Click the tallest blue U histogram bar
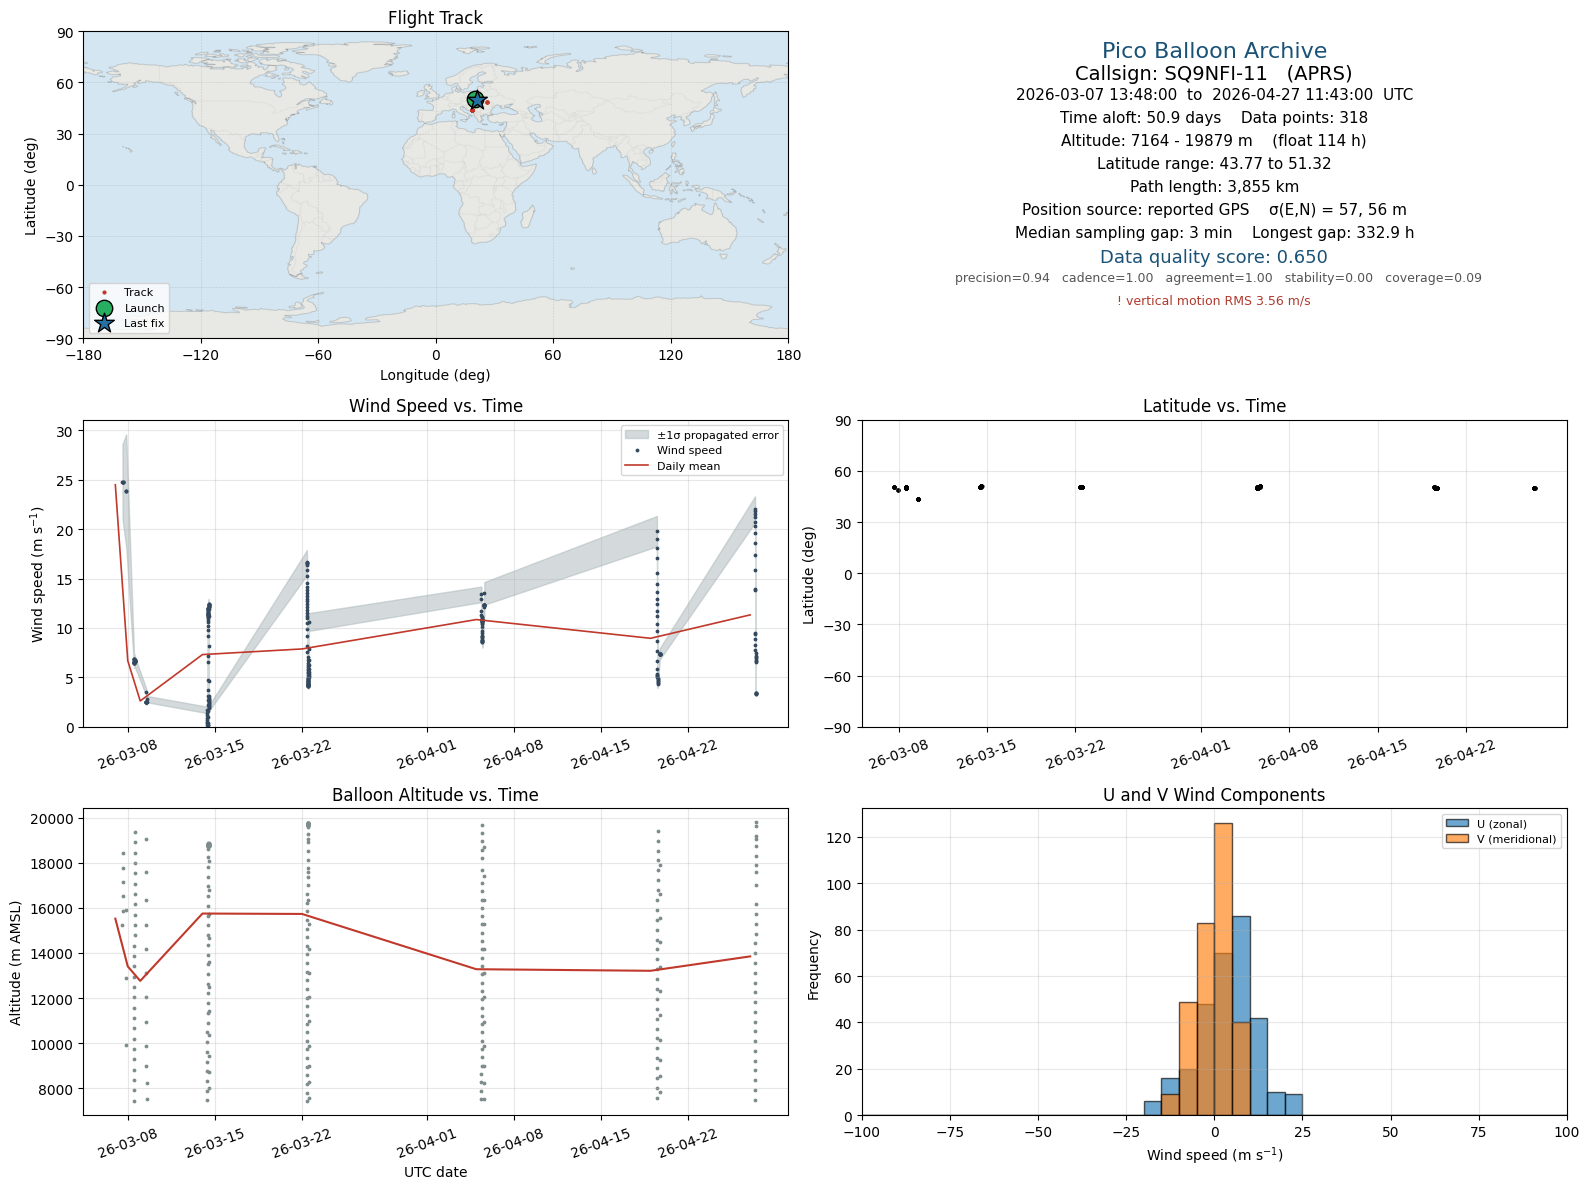This screenshot has height=1189, width=1590. click(x=1241, y=1015)
